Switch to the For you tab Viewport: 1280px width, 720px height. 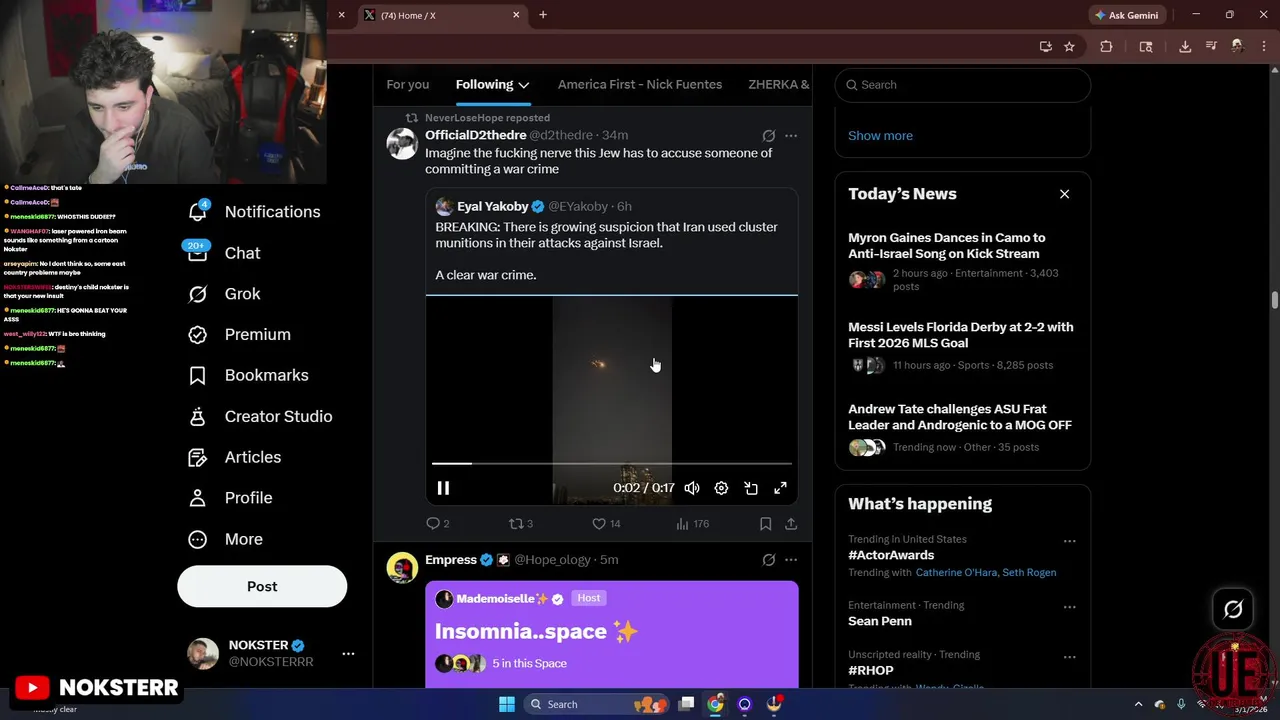coord(407,85)
